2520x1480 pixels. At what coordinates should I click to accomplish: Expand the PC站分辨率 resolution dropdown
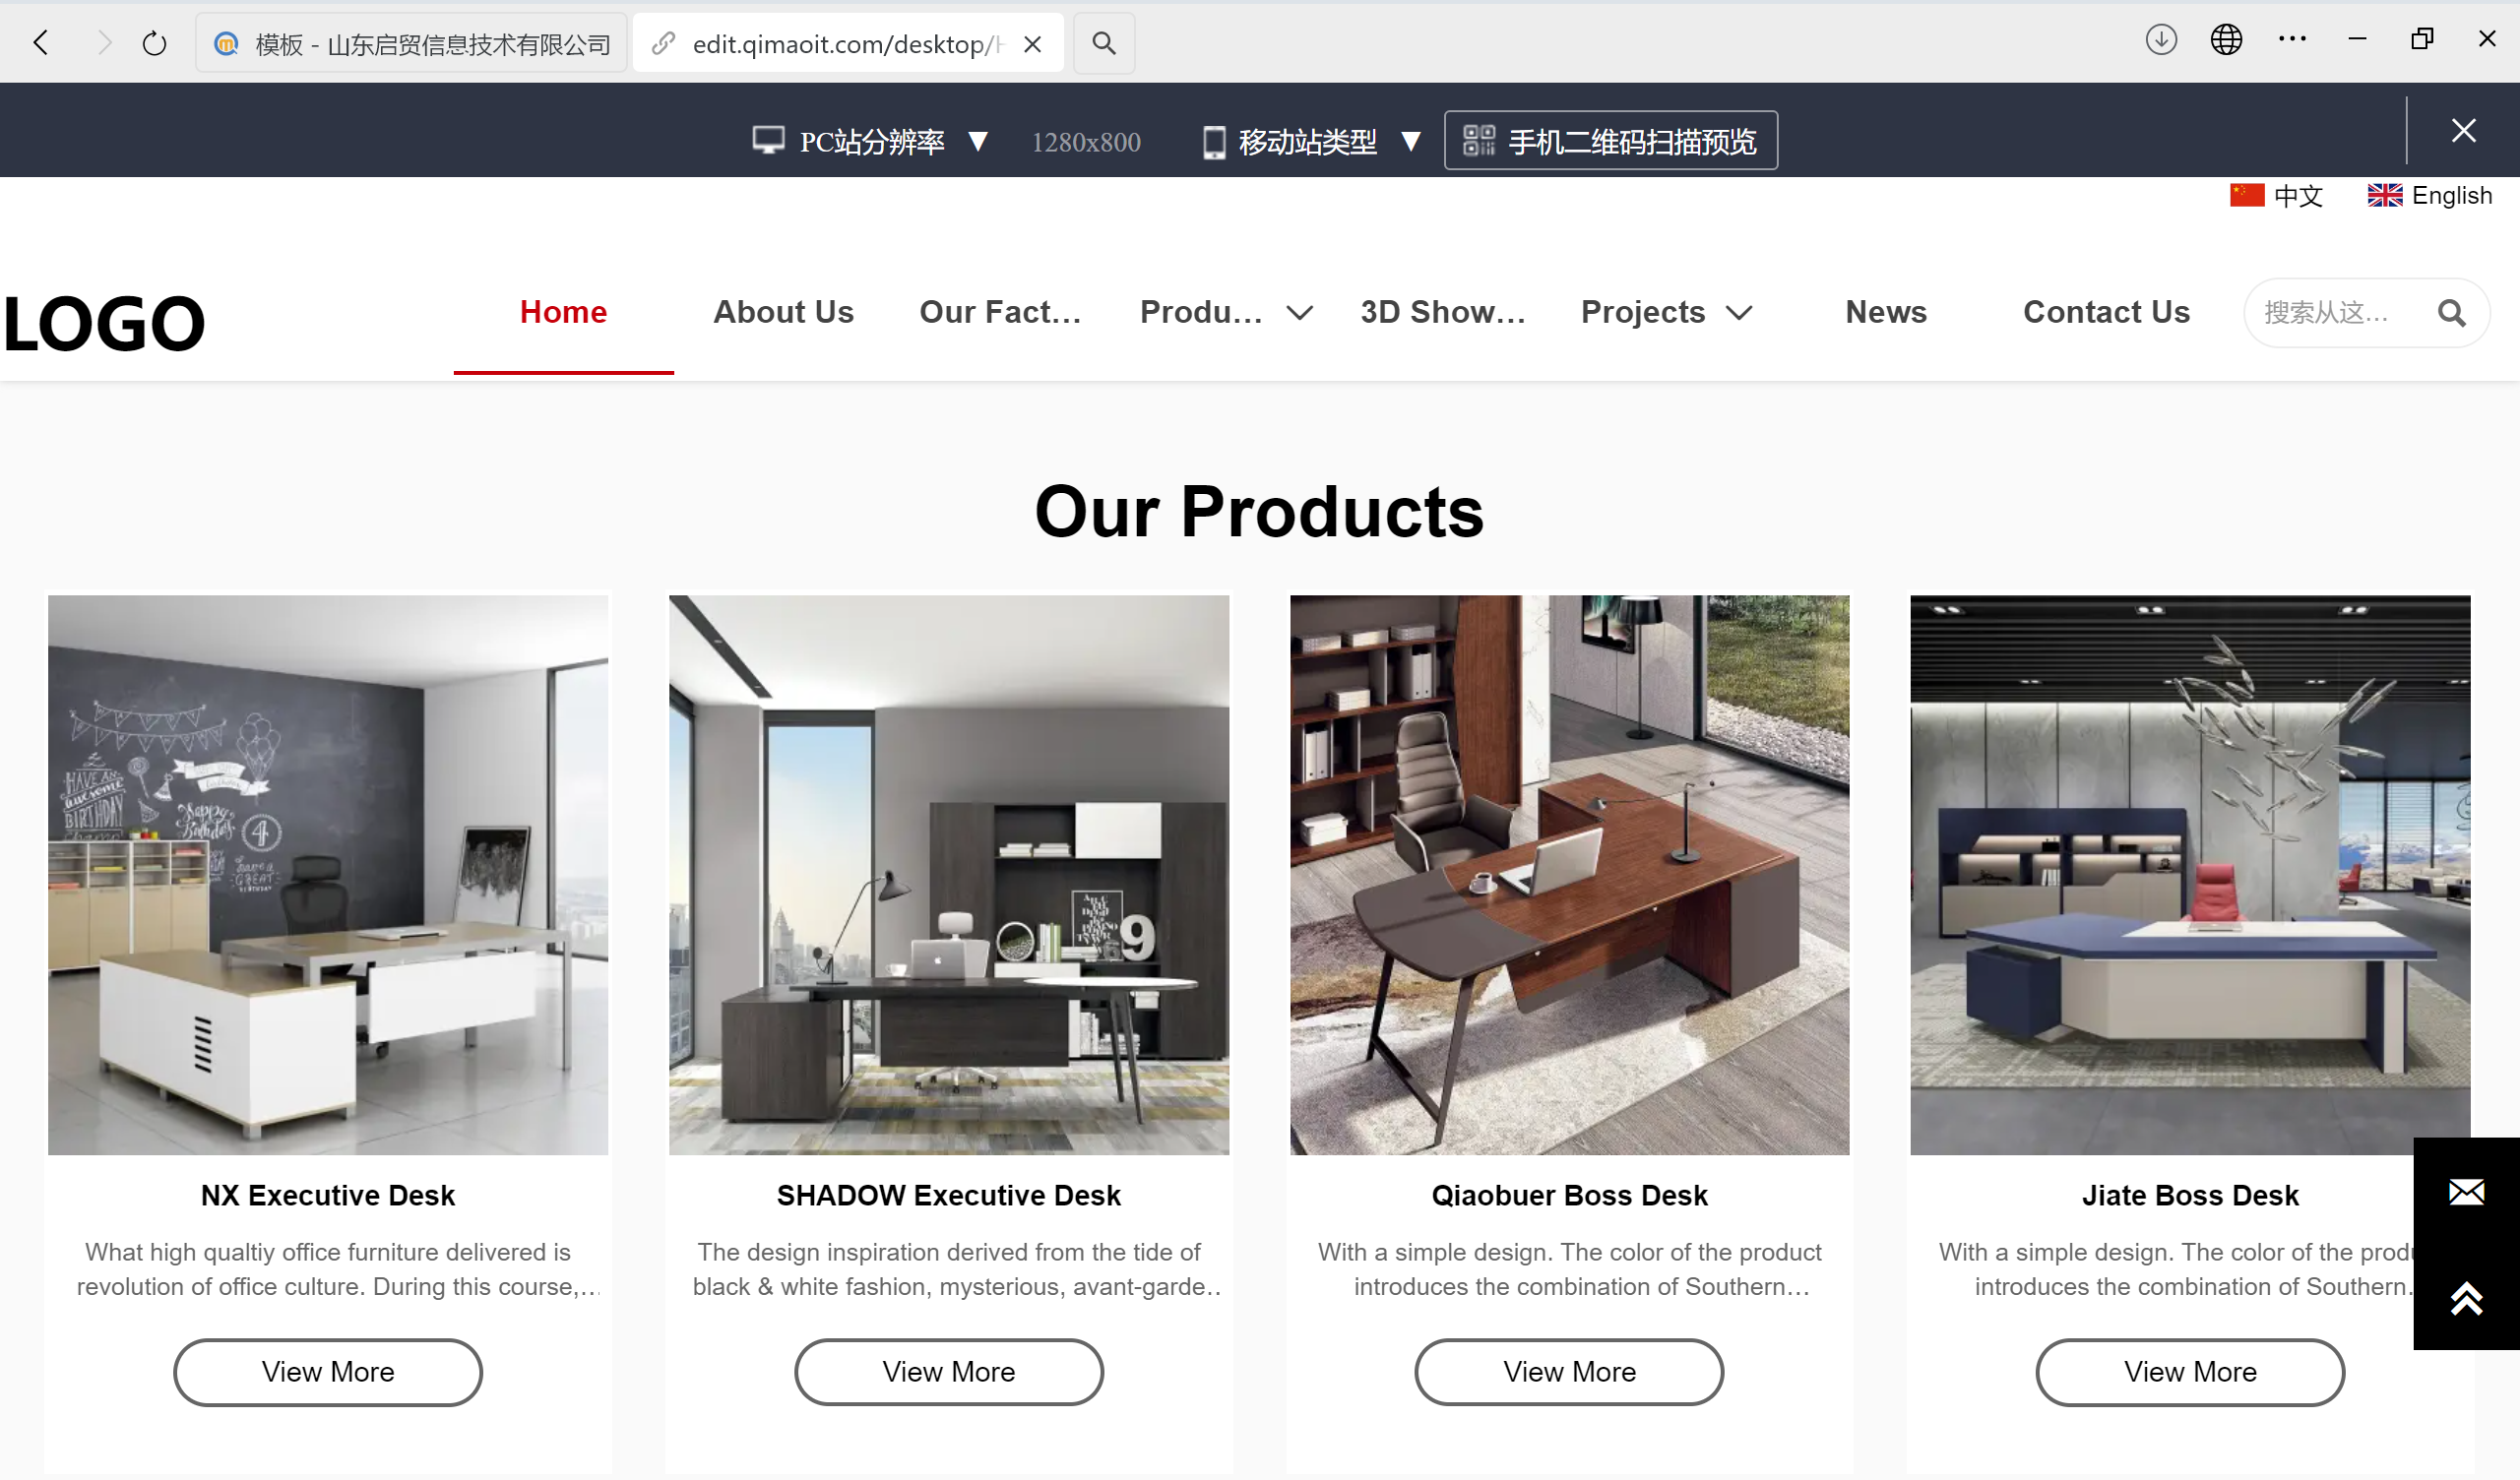pos(979,142)
